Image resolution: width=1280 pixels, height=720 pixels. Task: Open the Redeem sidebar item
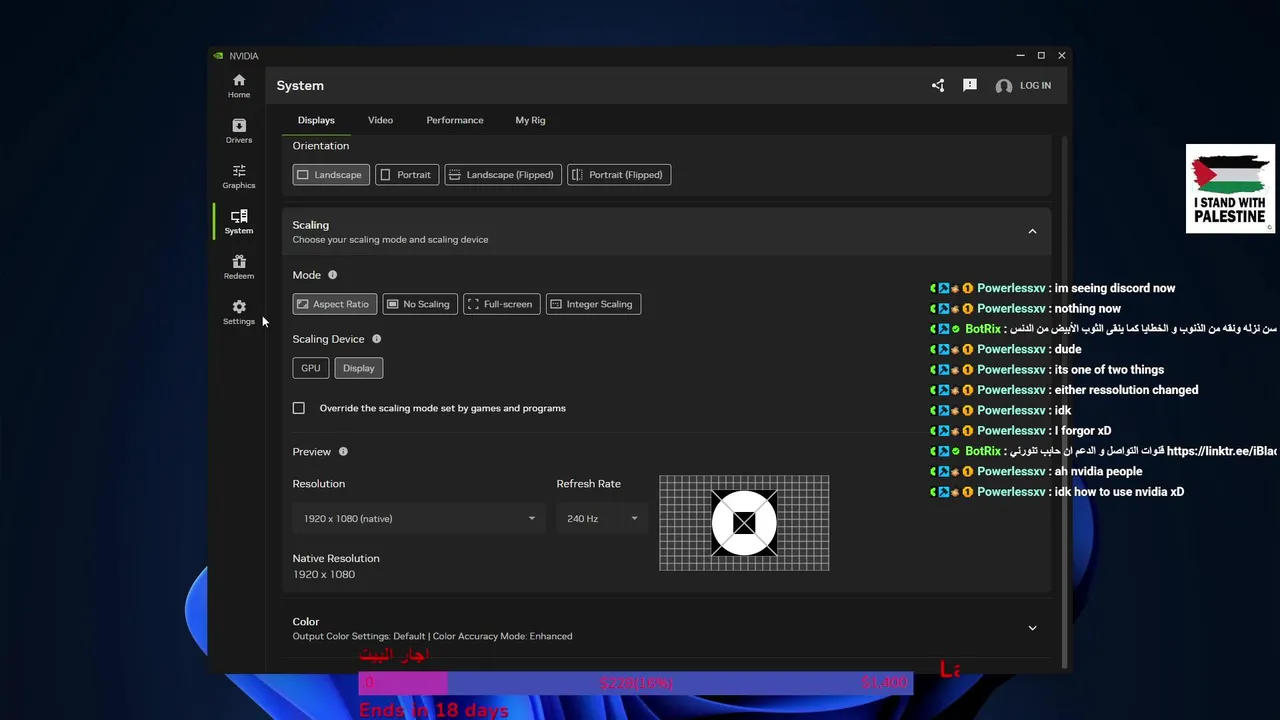(239, 267)
